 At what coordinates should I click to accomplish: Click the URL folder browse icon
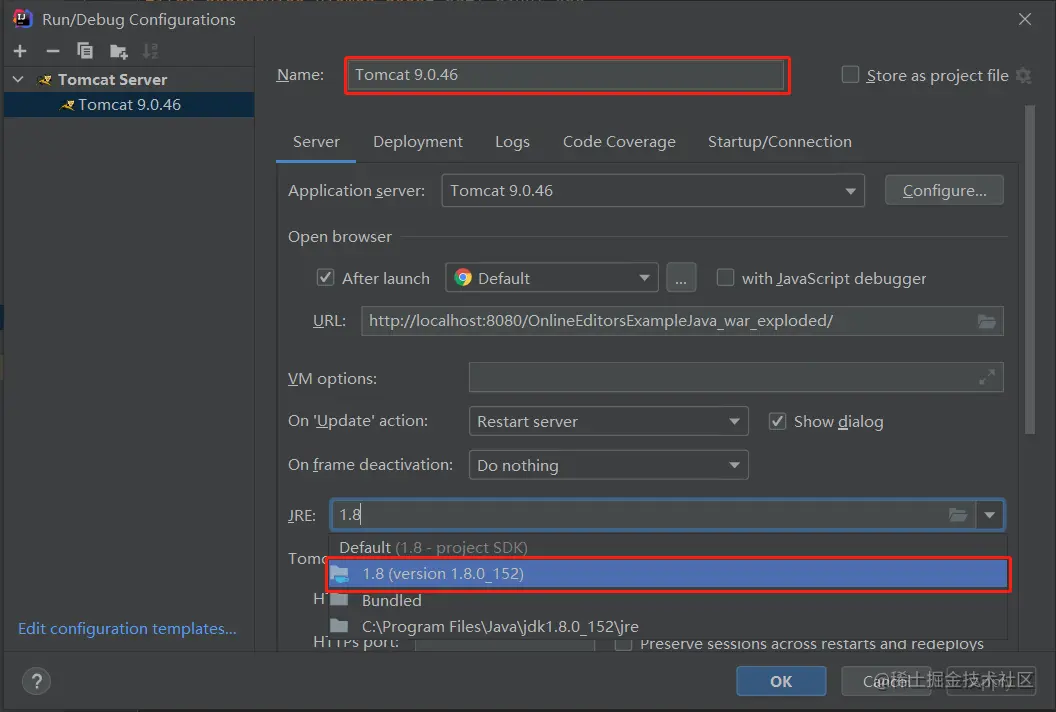click(x=986, y=321)
